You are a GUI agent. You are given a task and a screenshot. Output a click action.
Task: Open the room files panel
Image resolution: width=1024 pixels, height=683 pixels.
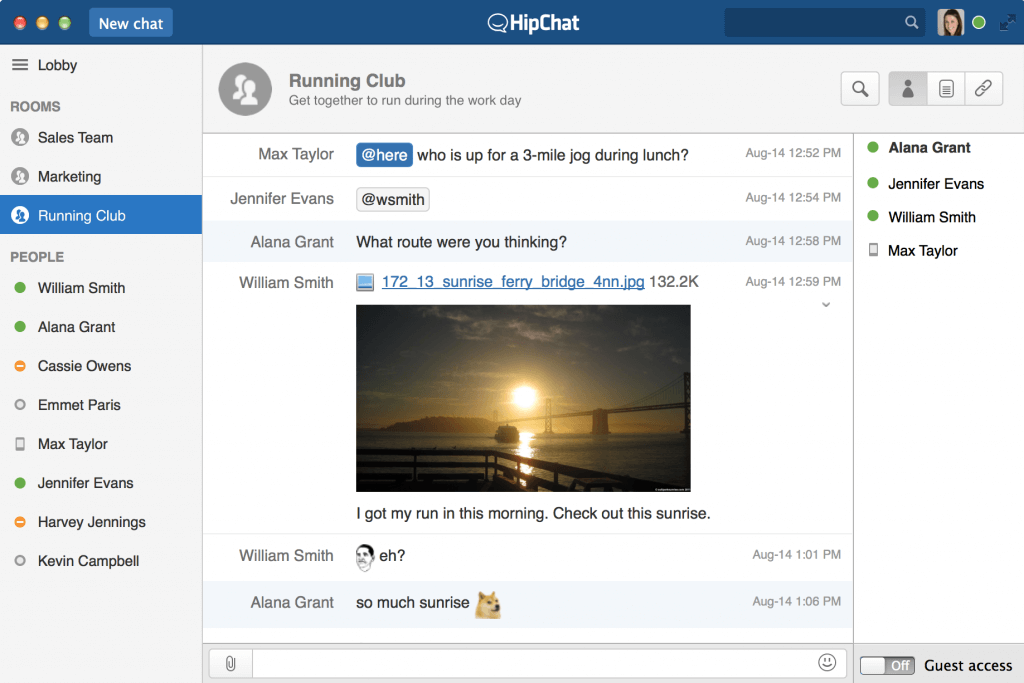point(945,88)
